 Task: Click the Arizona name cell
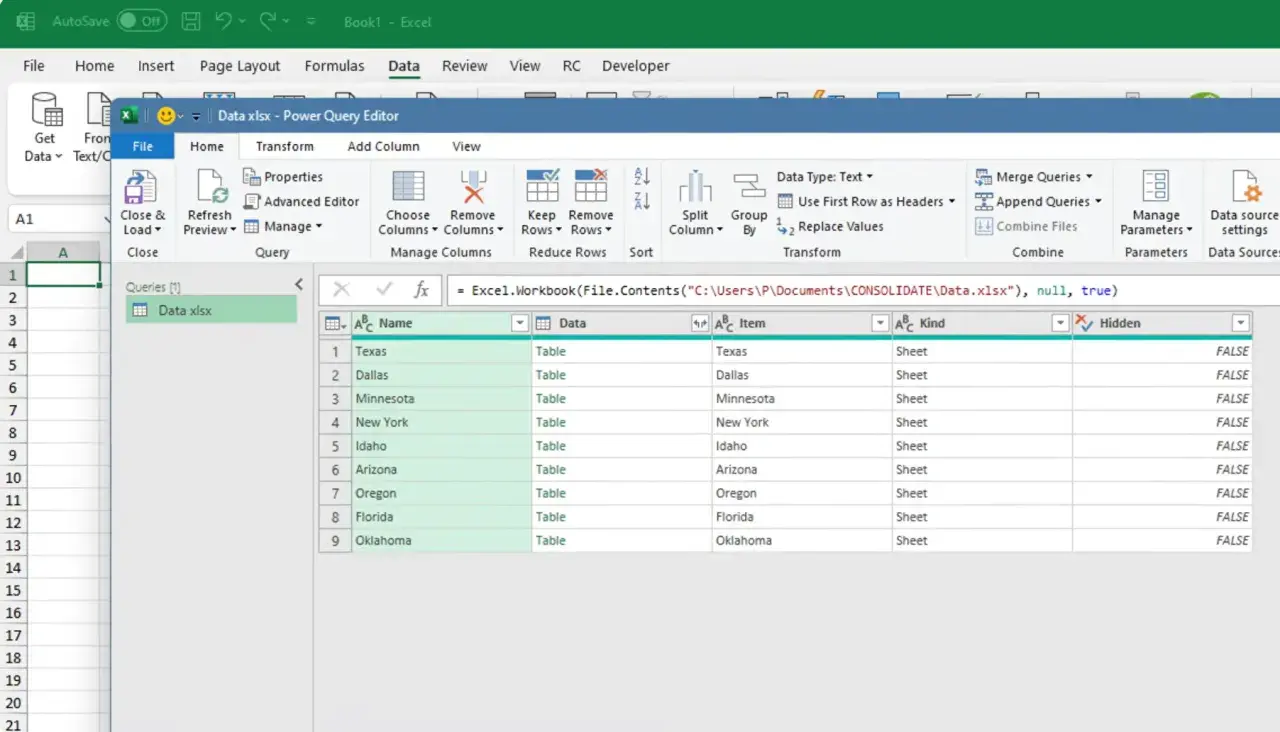(441, 470)
